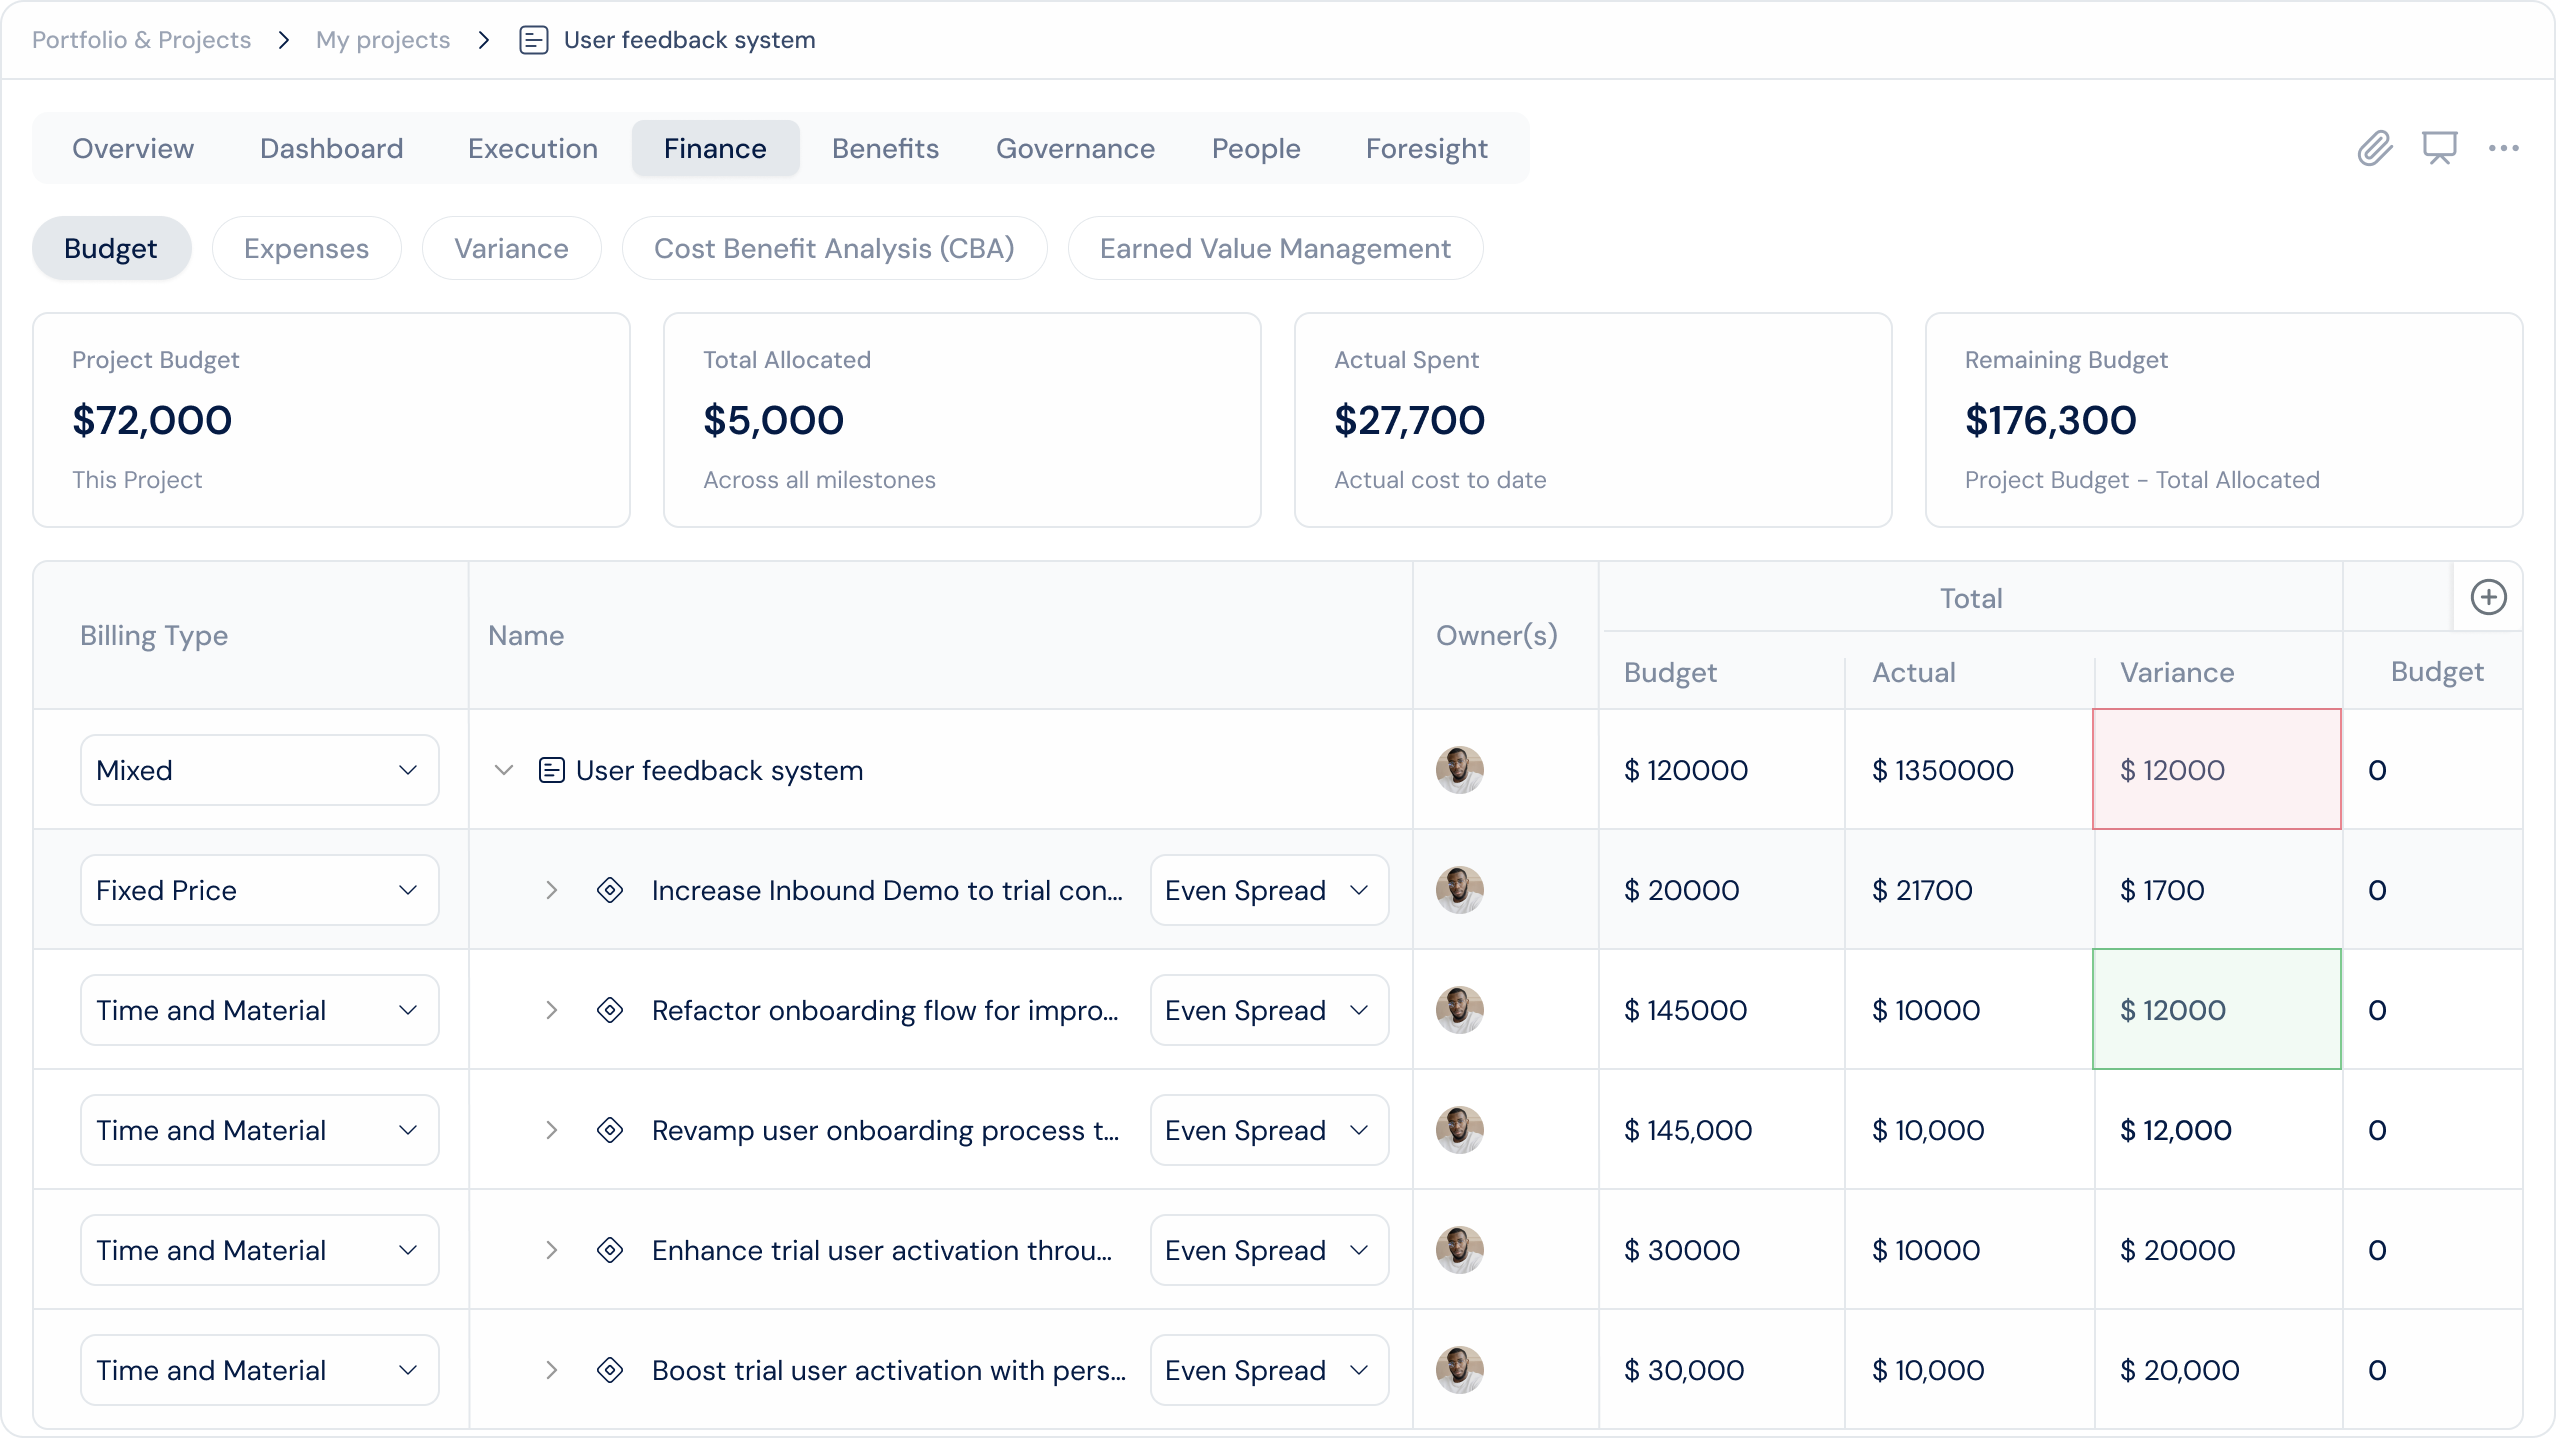
Task: Click owner avatar in Refactor onboarding flow row
Action: coord(1460,1010)
